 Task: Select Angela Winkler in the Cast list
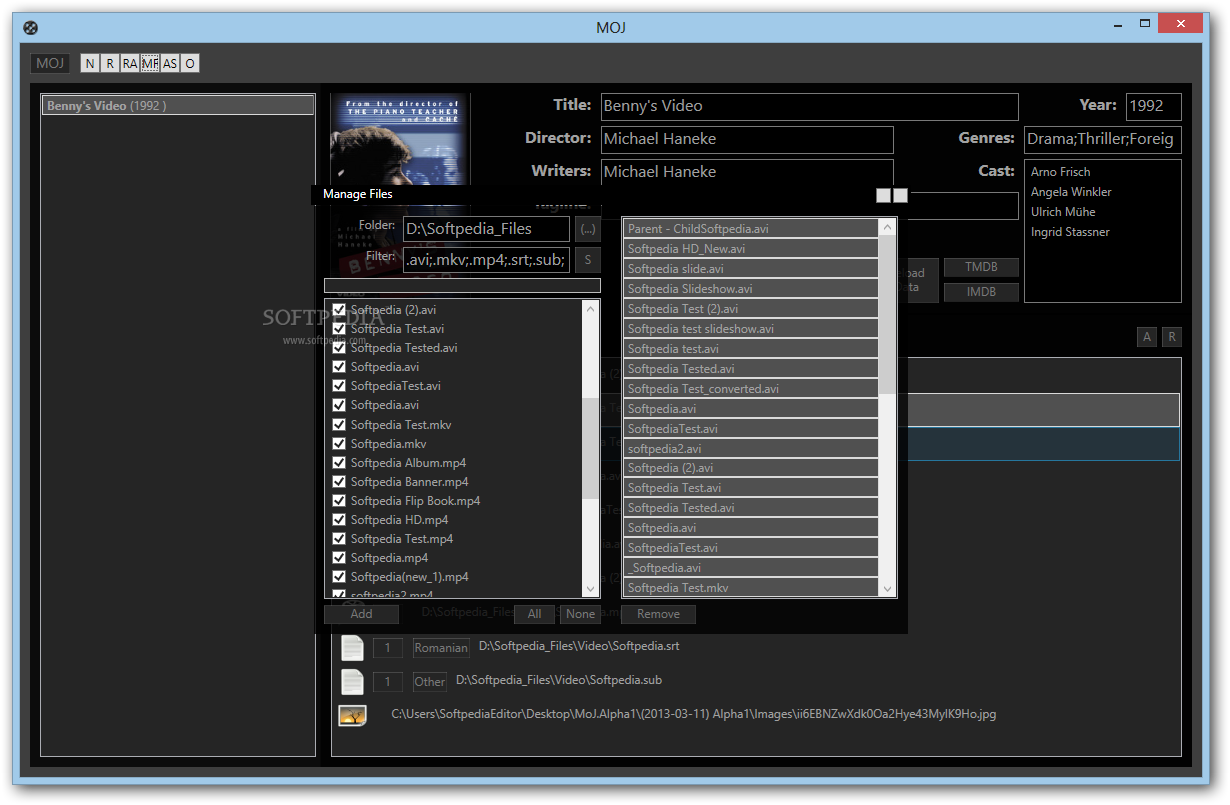[x=1071, y=192]
